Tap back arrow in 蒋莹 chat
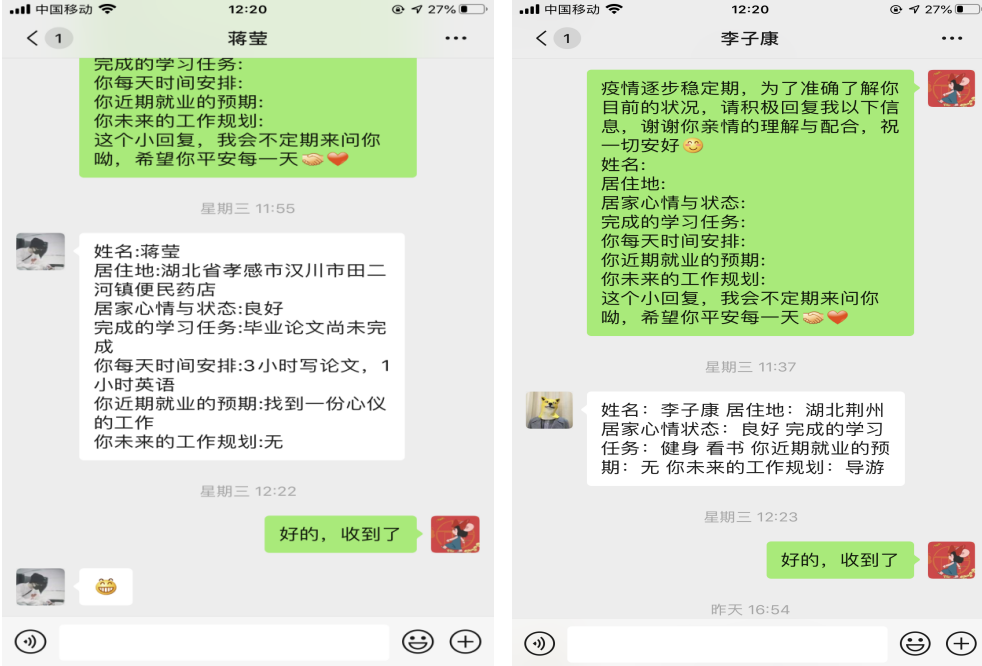 click(x=33, y=38)
